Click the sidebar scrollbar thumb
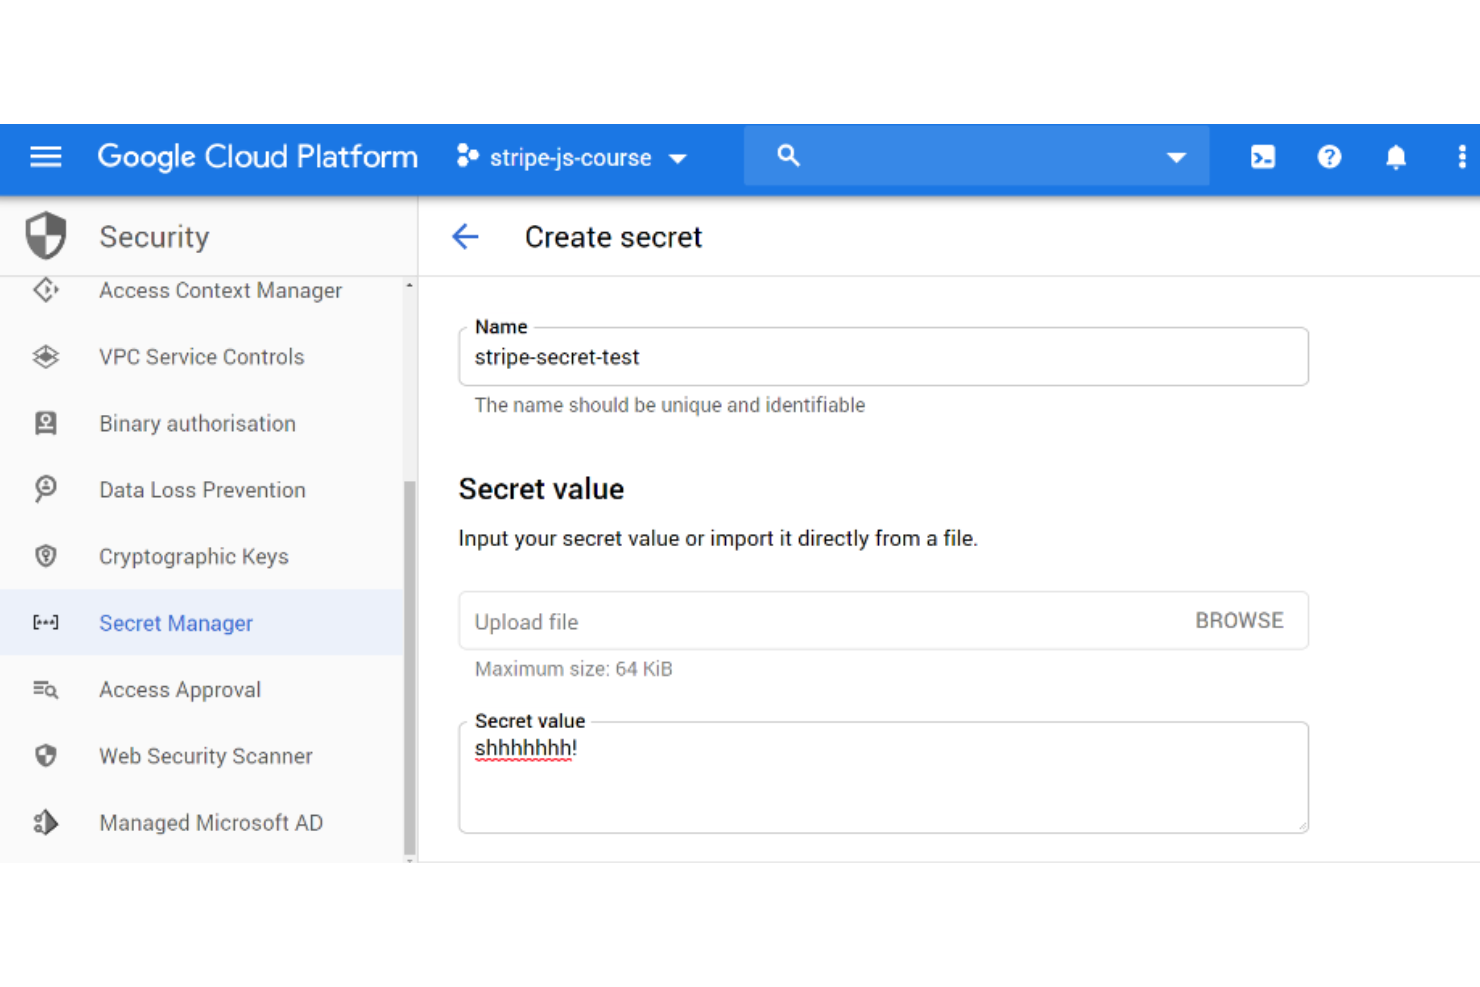 point(409,667)
